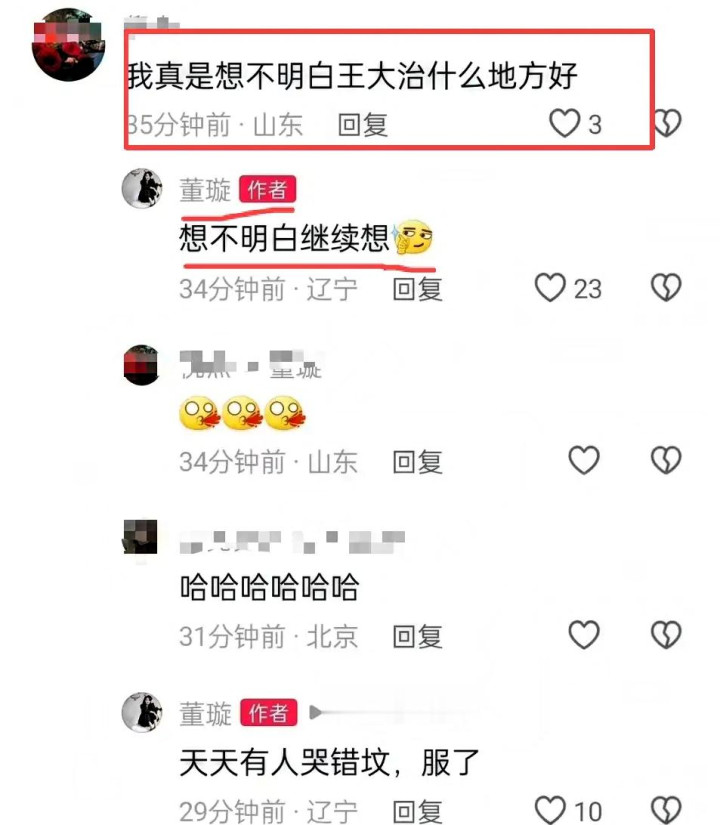The image size is (720, 825).
Task: Dislike the 天天有人哭错坟 comment
Action: click(x=666, y=809)
